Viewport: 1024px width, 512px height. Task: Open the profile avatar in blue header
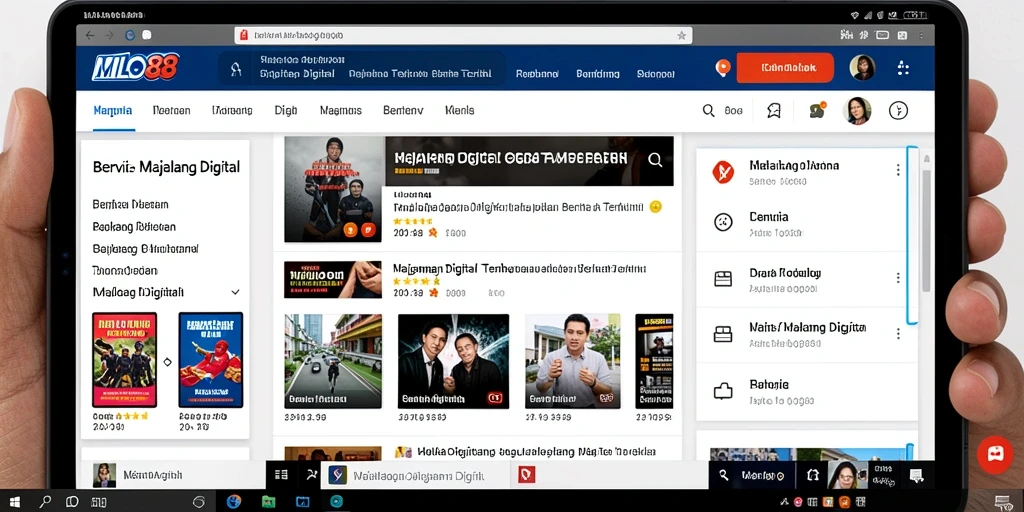pos(862,67)
